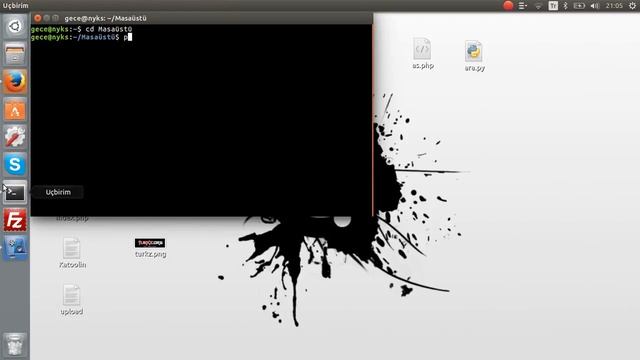Select the Katoolin desktop file
This screenshot has height=360, width=640.
[72, 253]
